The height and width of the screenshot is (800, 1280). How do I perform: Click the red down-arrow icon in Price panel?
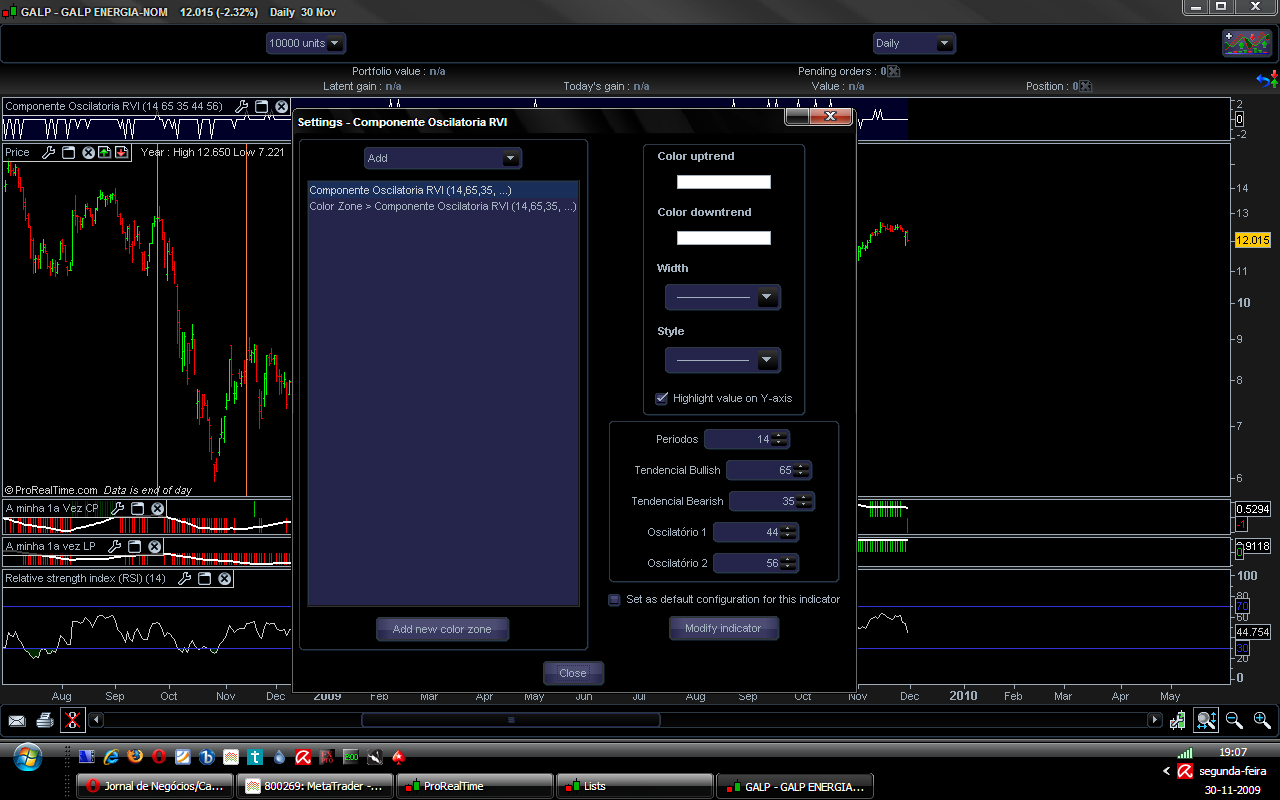click(x=121, y=152)
